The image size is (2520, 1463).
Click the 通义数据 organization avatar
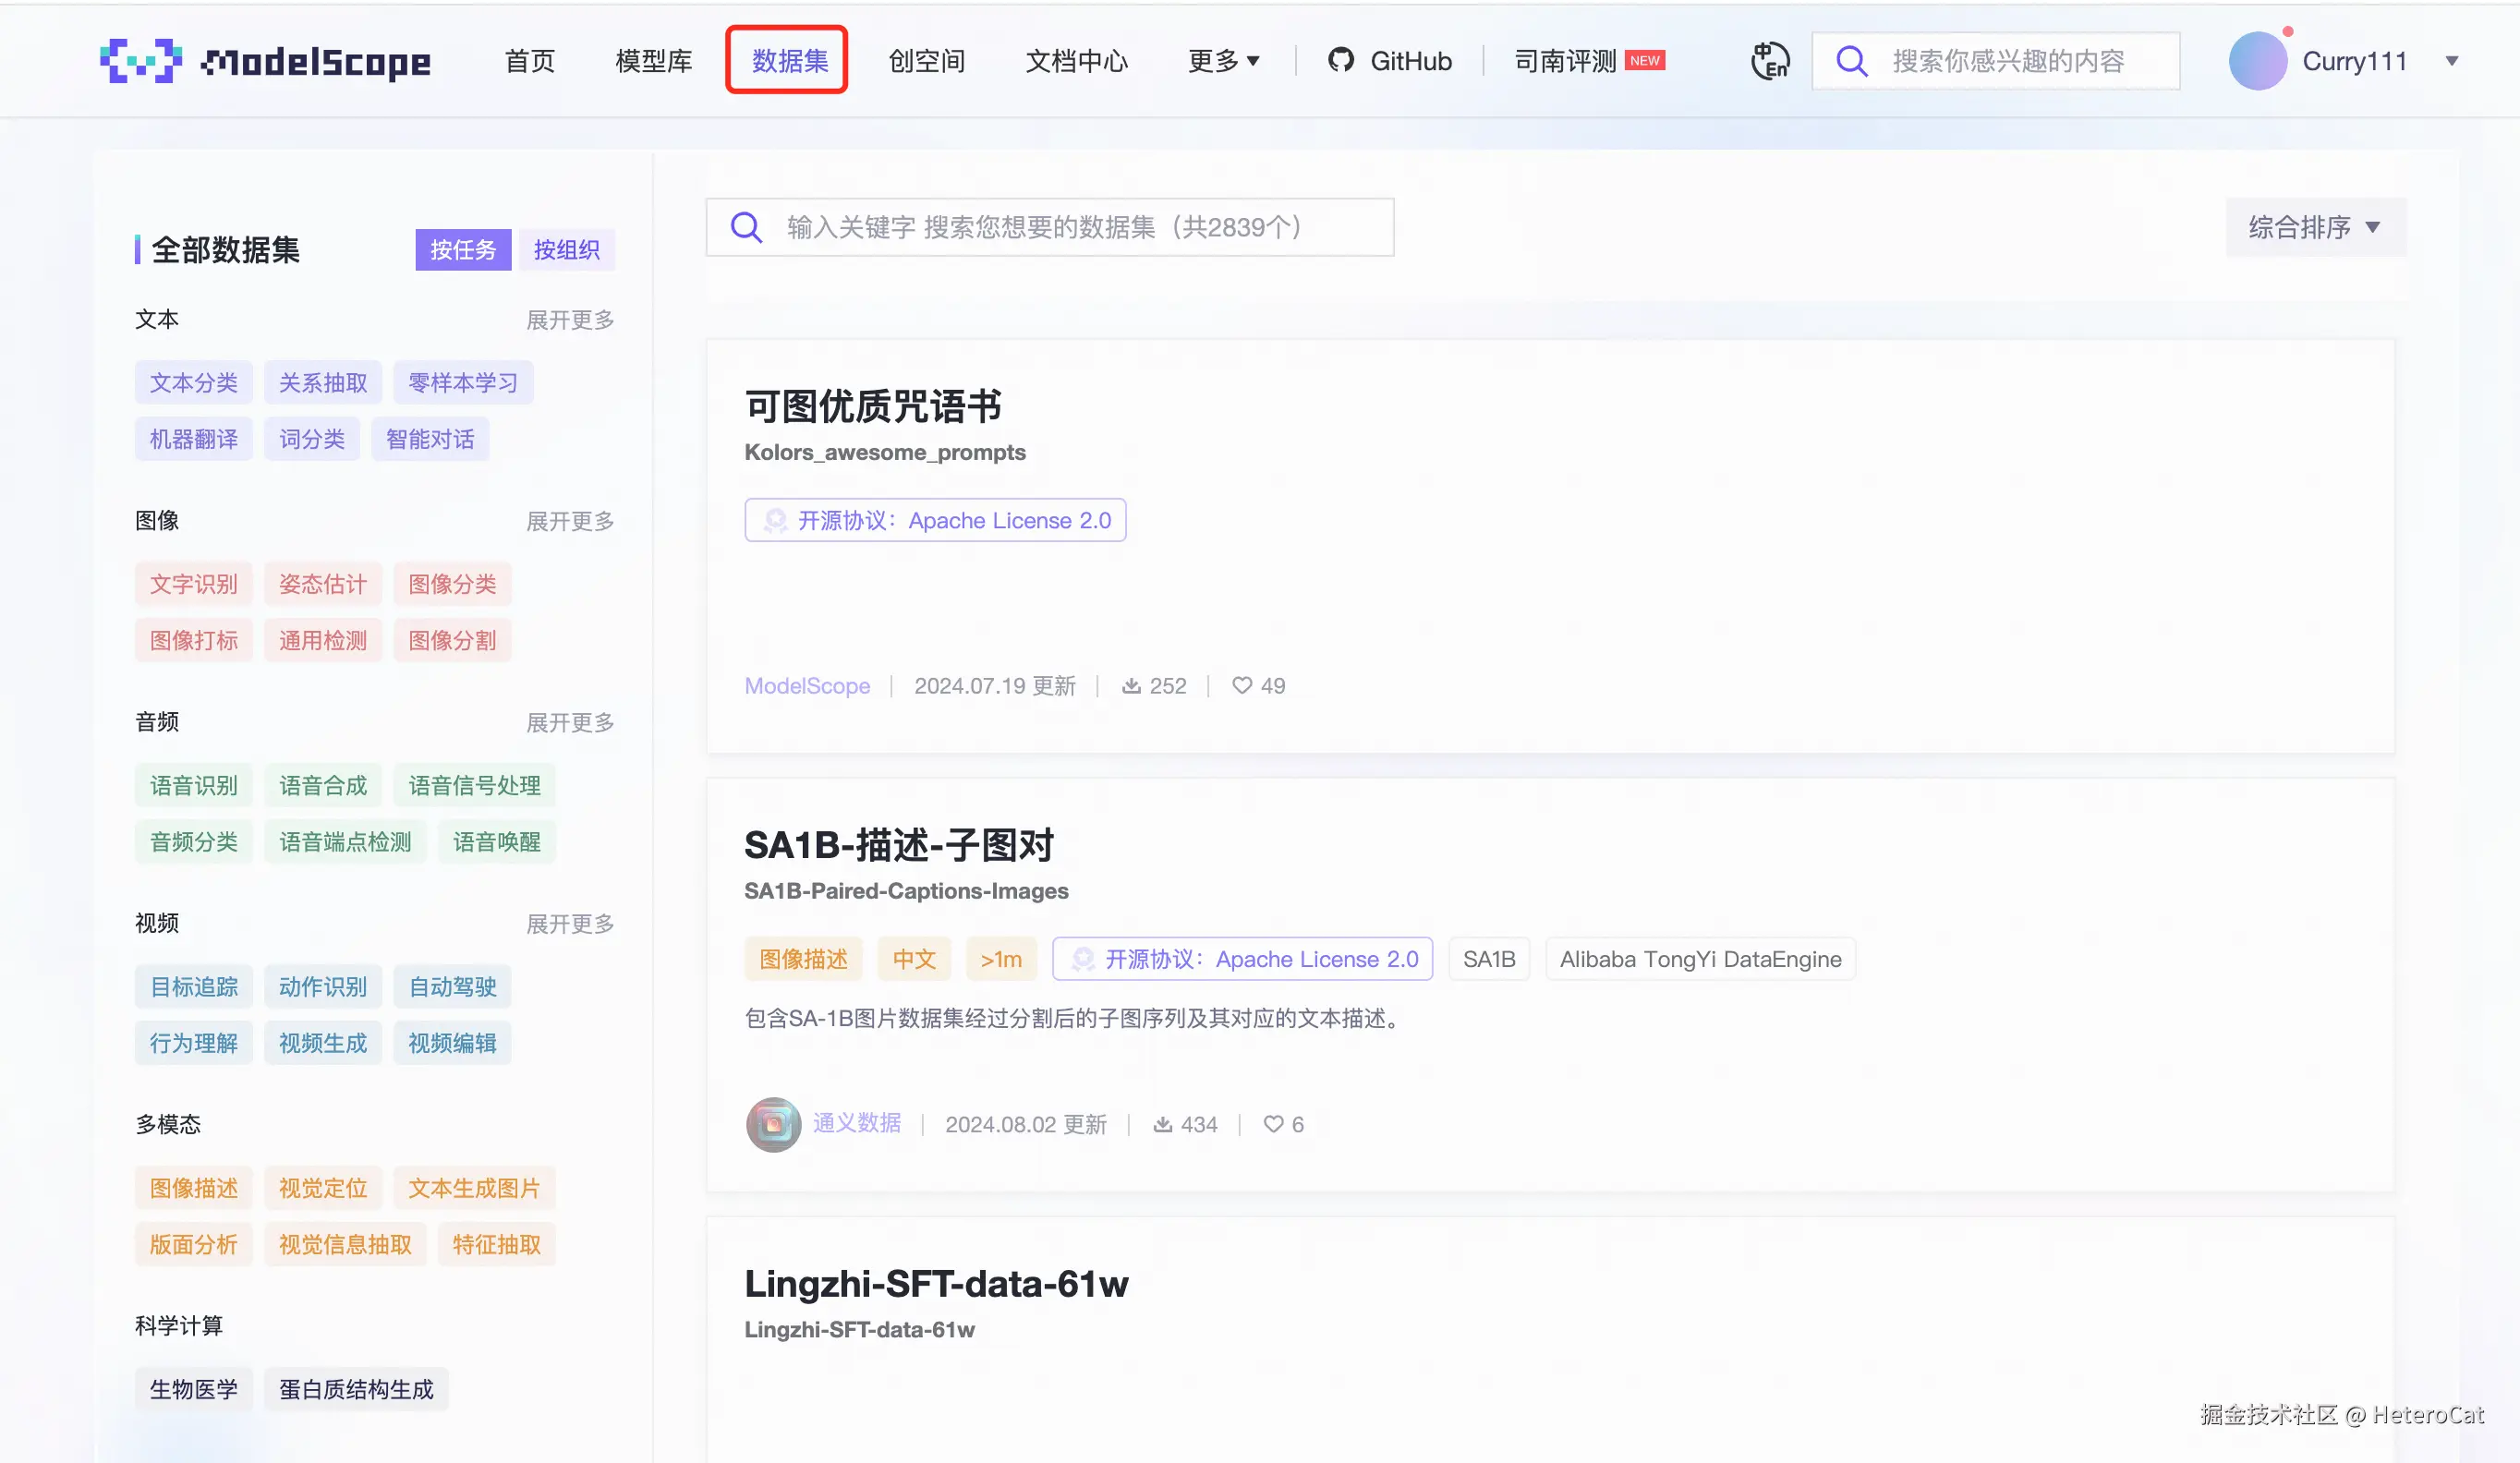773,1124
